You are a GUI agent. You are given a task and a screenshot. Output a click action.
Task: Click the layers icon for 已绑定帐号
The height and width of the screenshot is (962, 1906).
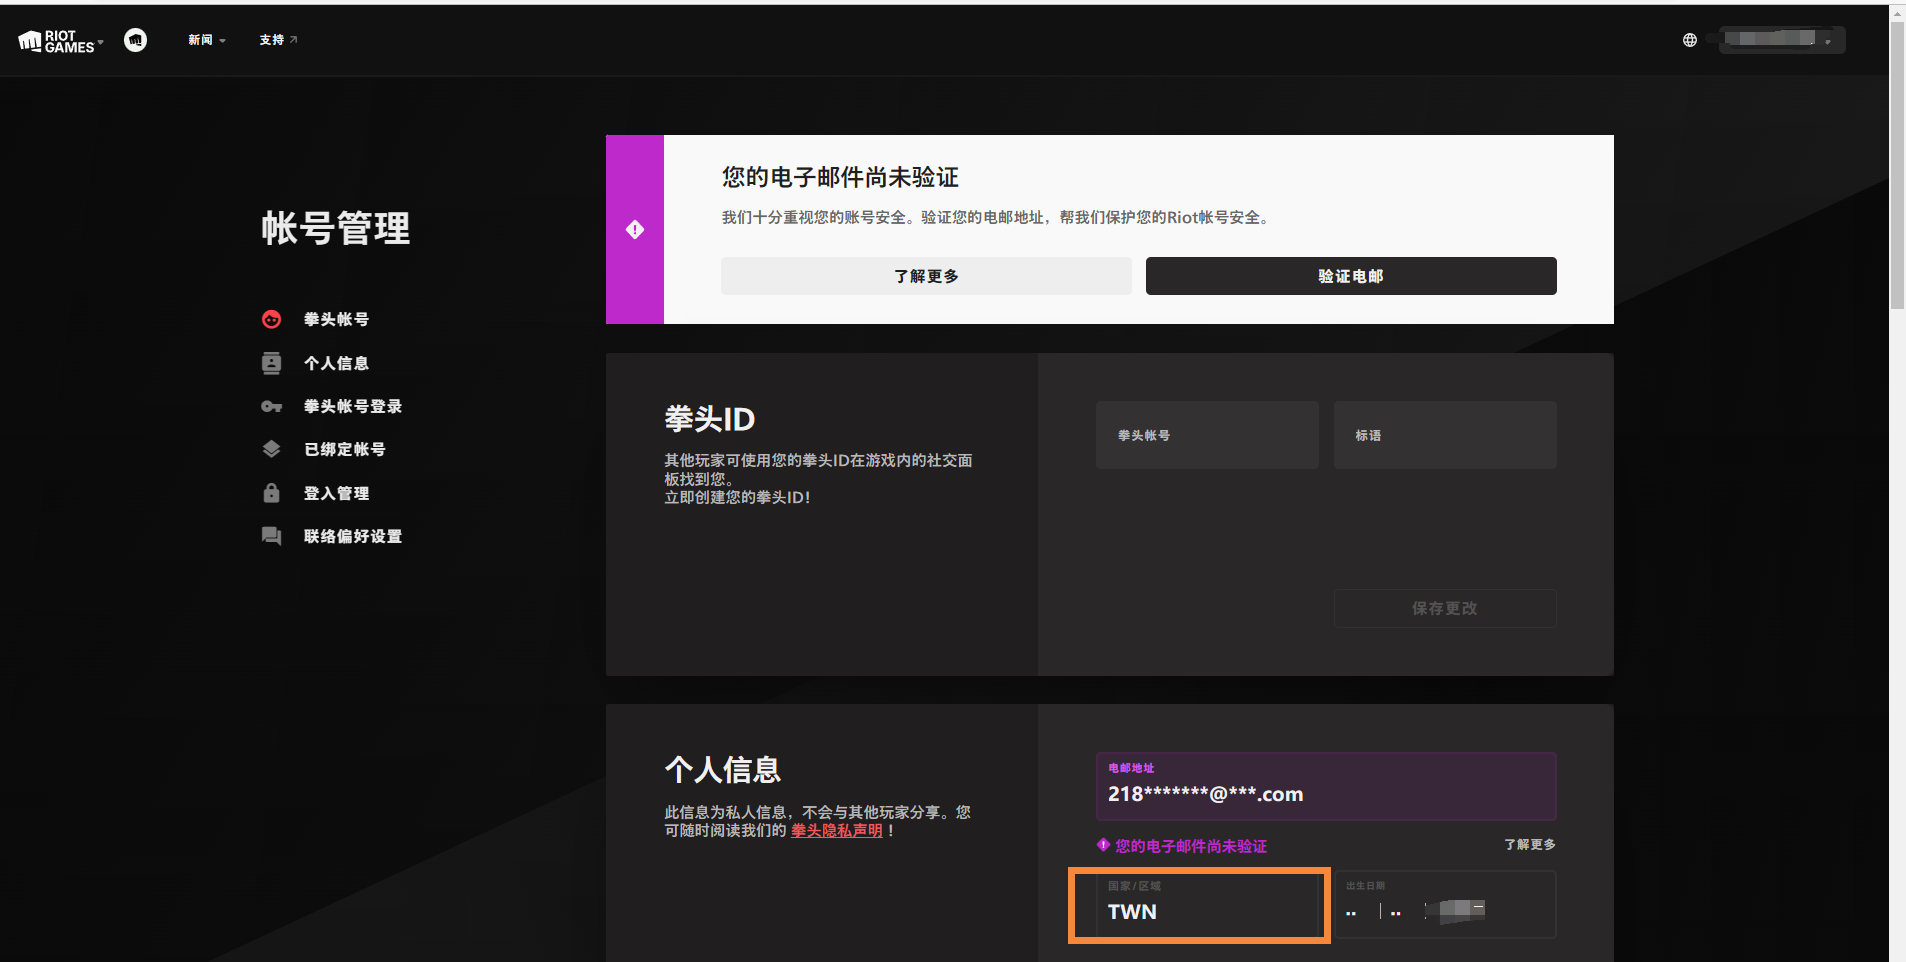(271, 449)
